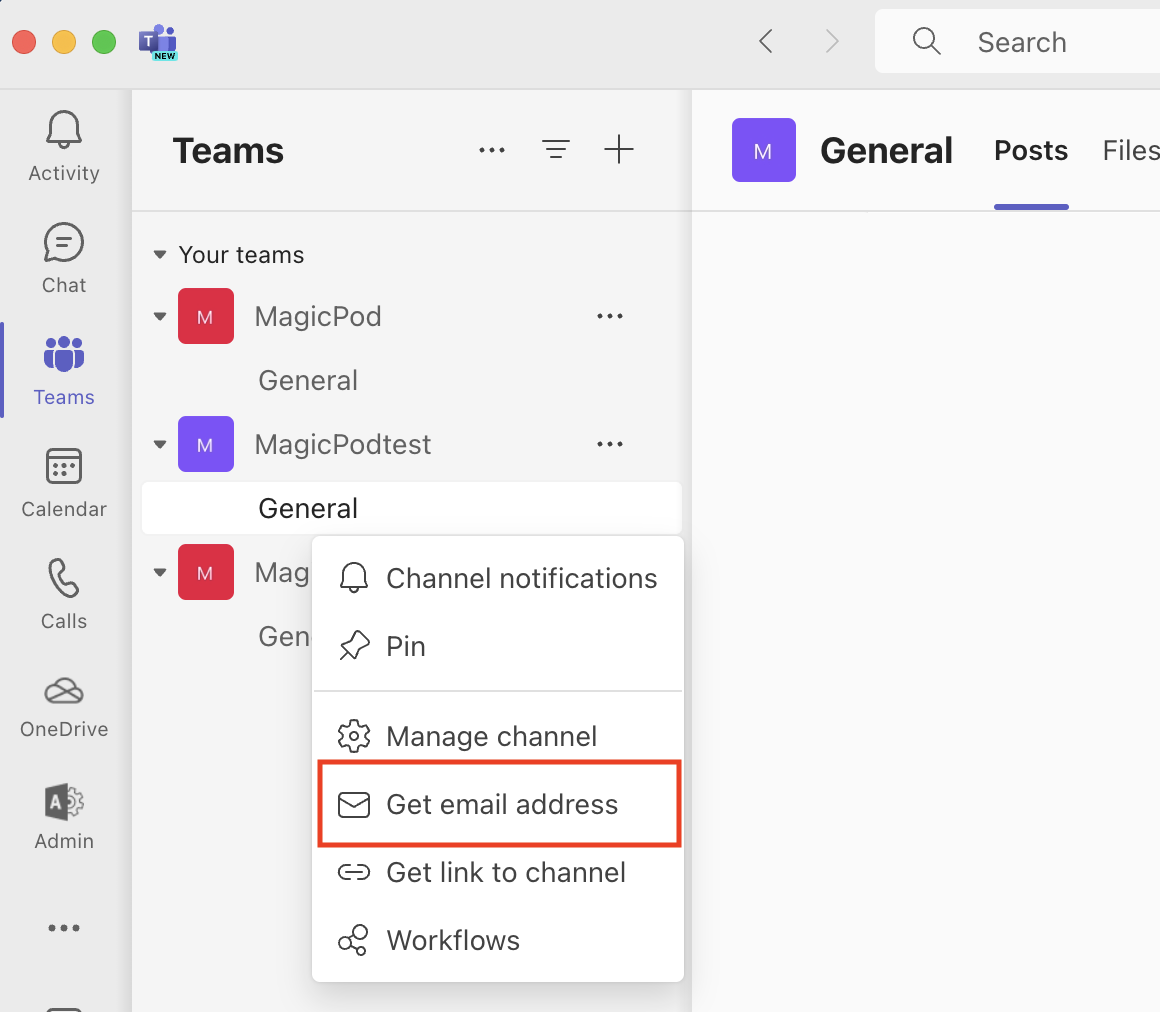Switch to the Files tab
This screenshot has width=1160, height=1012.
click(x=1131, y=151)
